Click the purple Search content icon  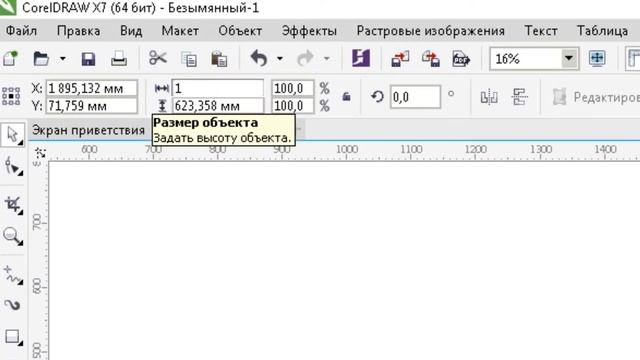pyautogui.click(x=361, y=58)
